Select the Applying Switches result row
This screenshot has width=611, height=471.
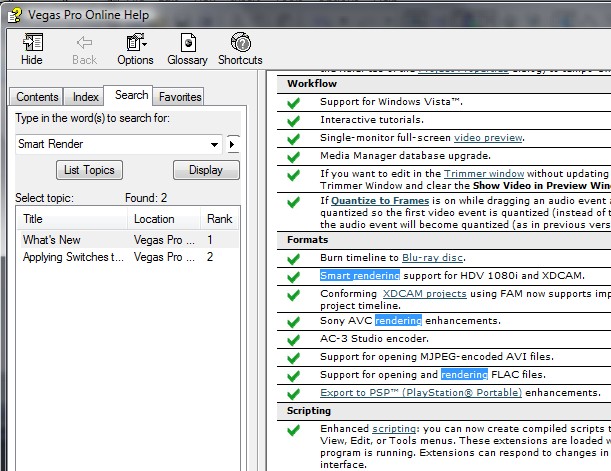click(x=128, y=257)
